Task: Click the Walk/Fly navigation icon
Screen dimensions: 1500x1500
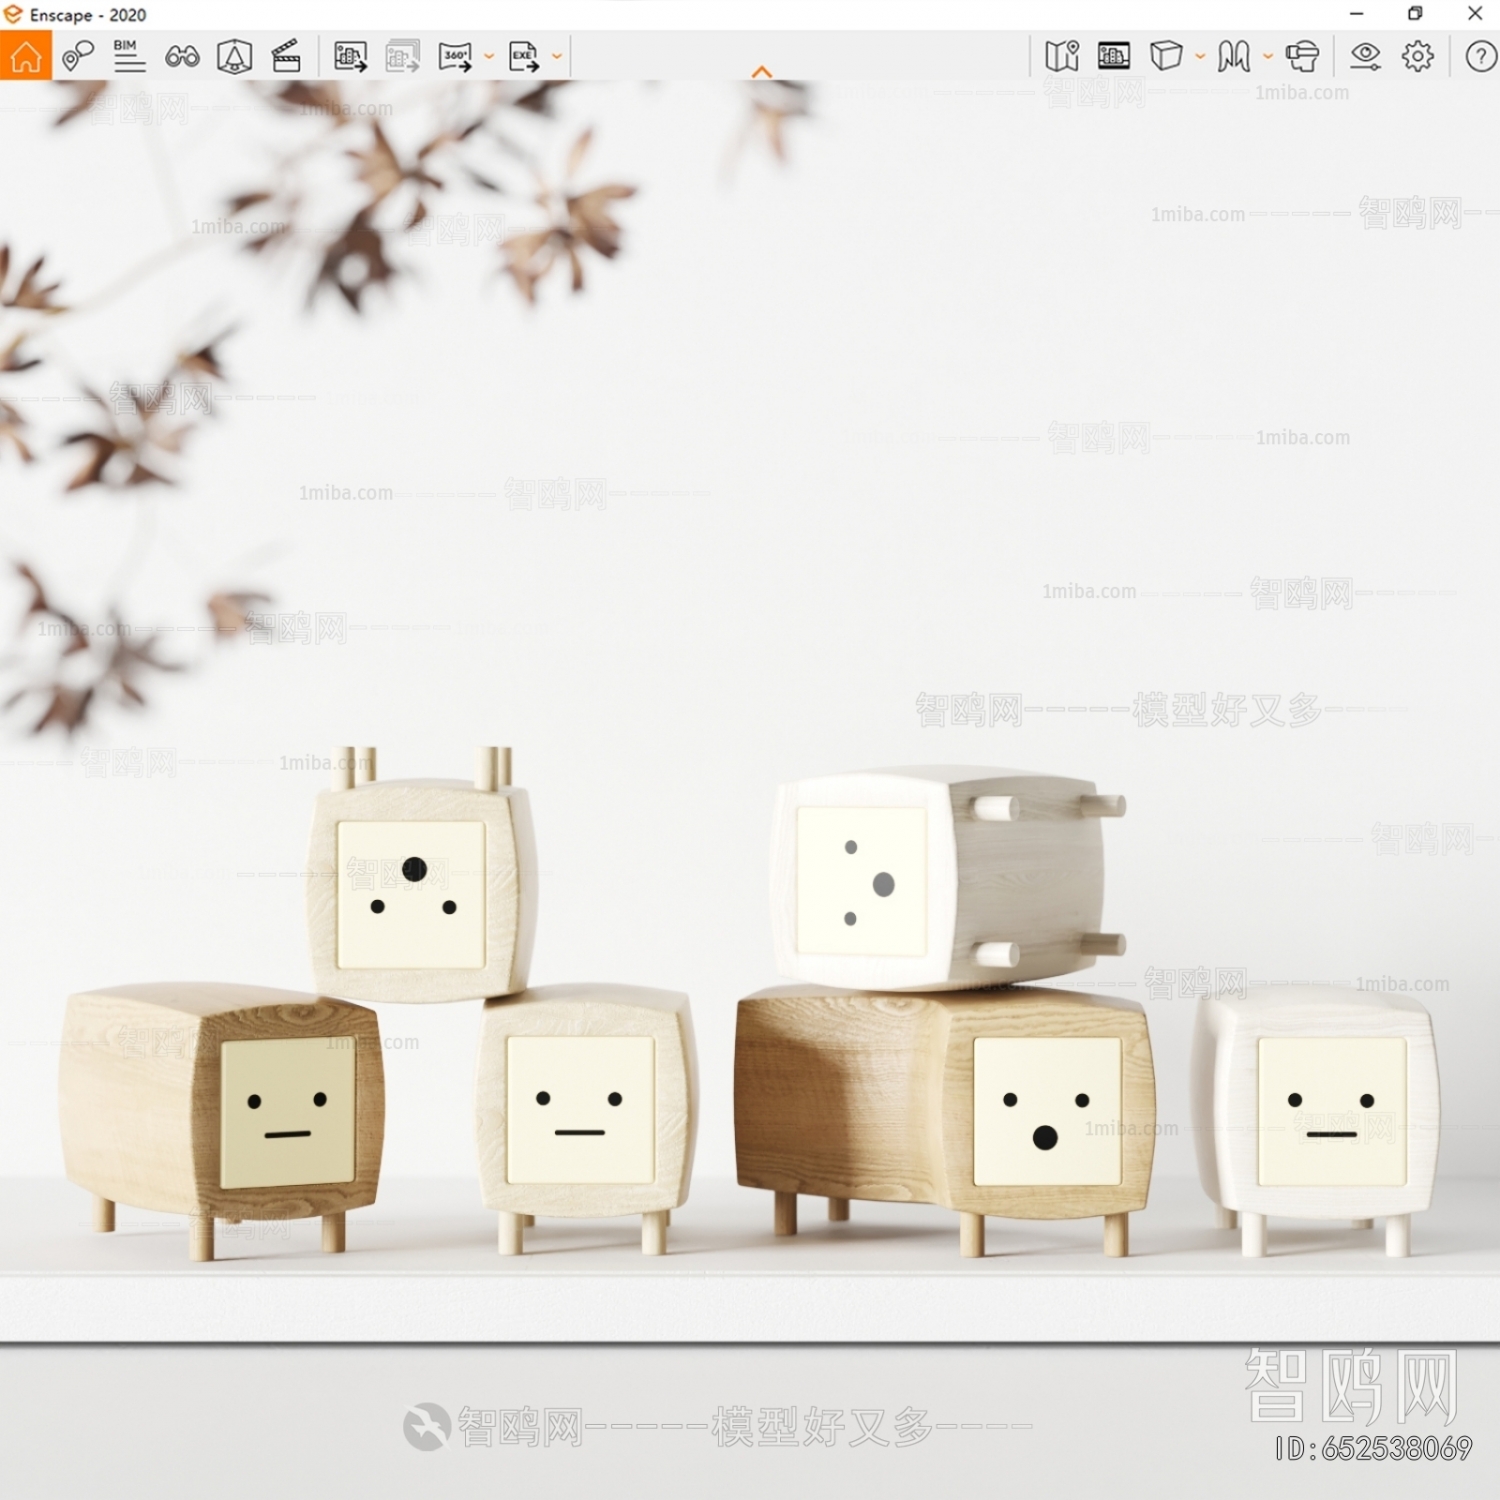Action: pos(1234,56)
